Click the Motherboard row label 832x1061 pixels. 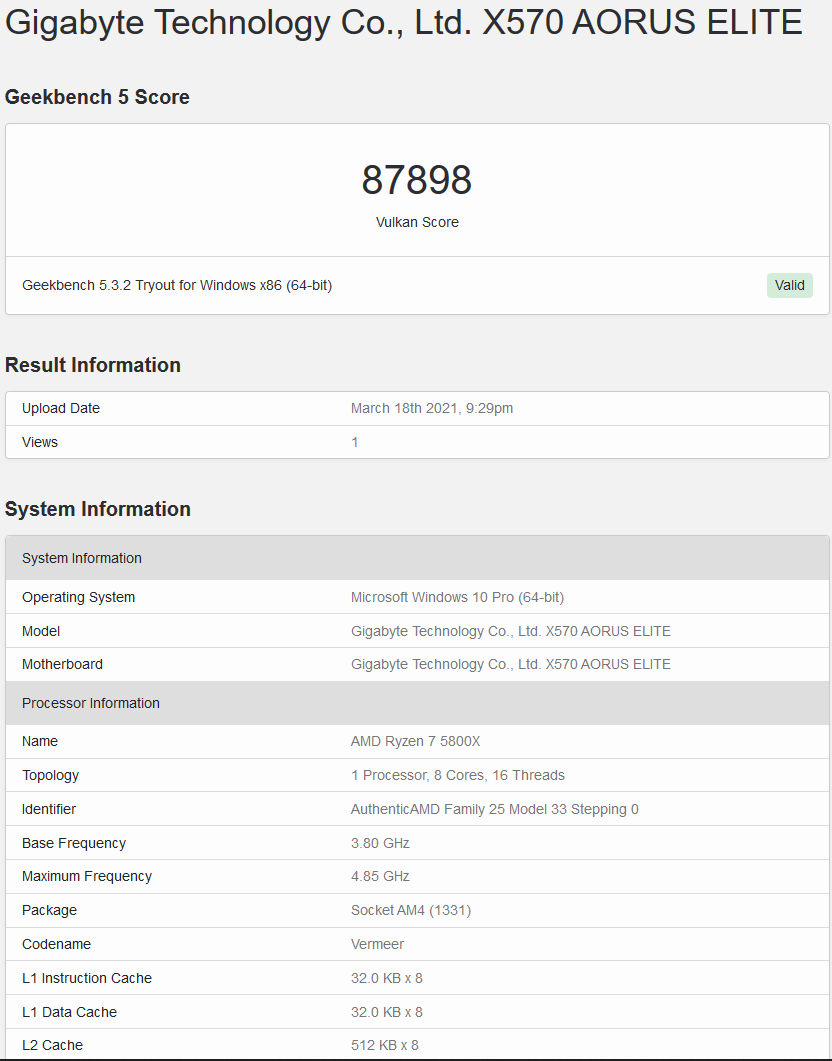pyautogui.click(x=62, y=664)
